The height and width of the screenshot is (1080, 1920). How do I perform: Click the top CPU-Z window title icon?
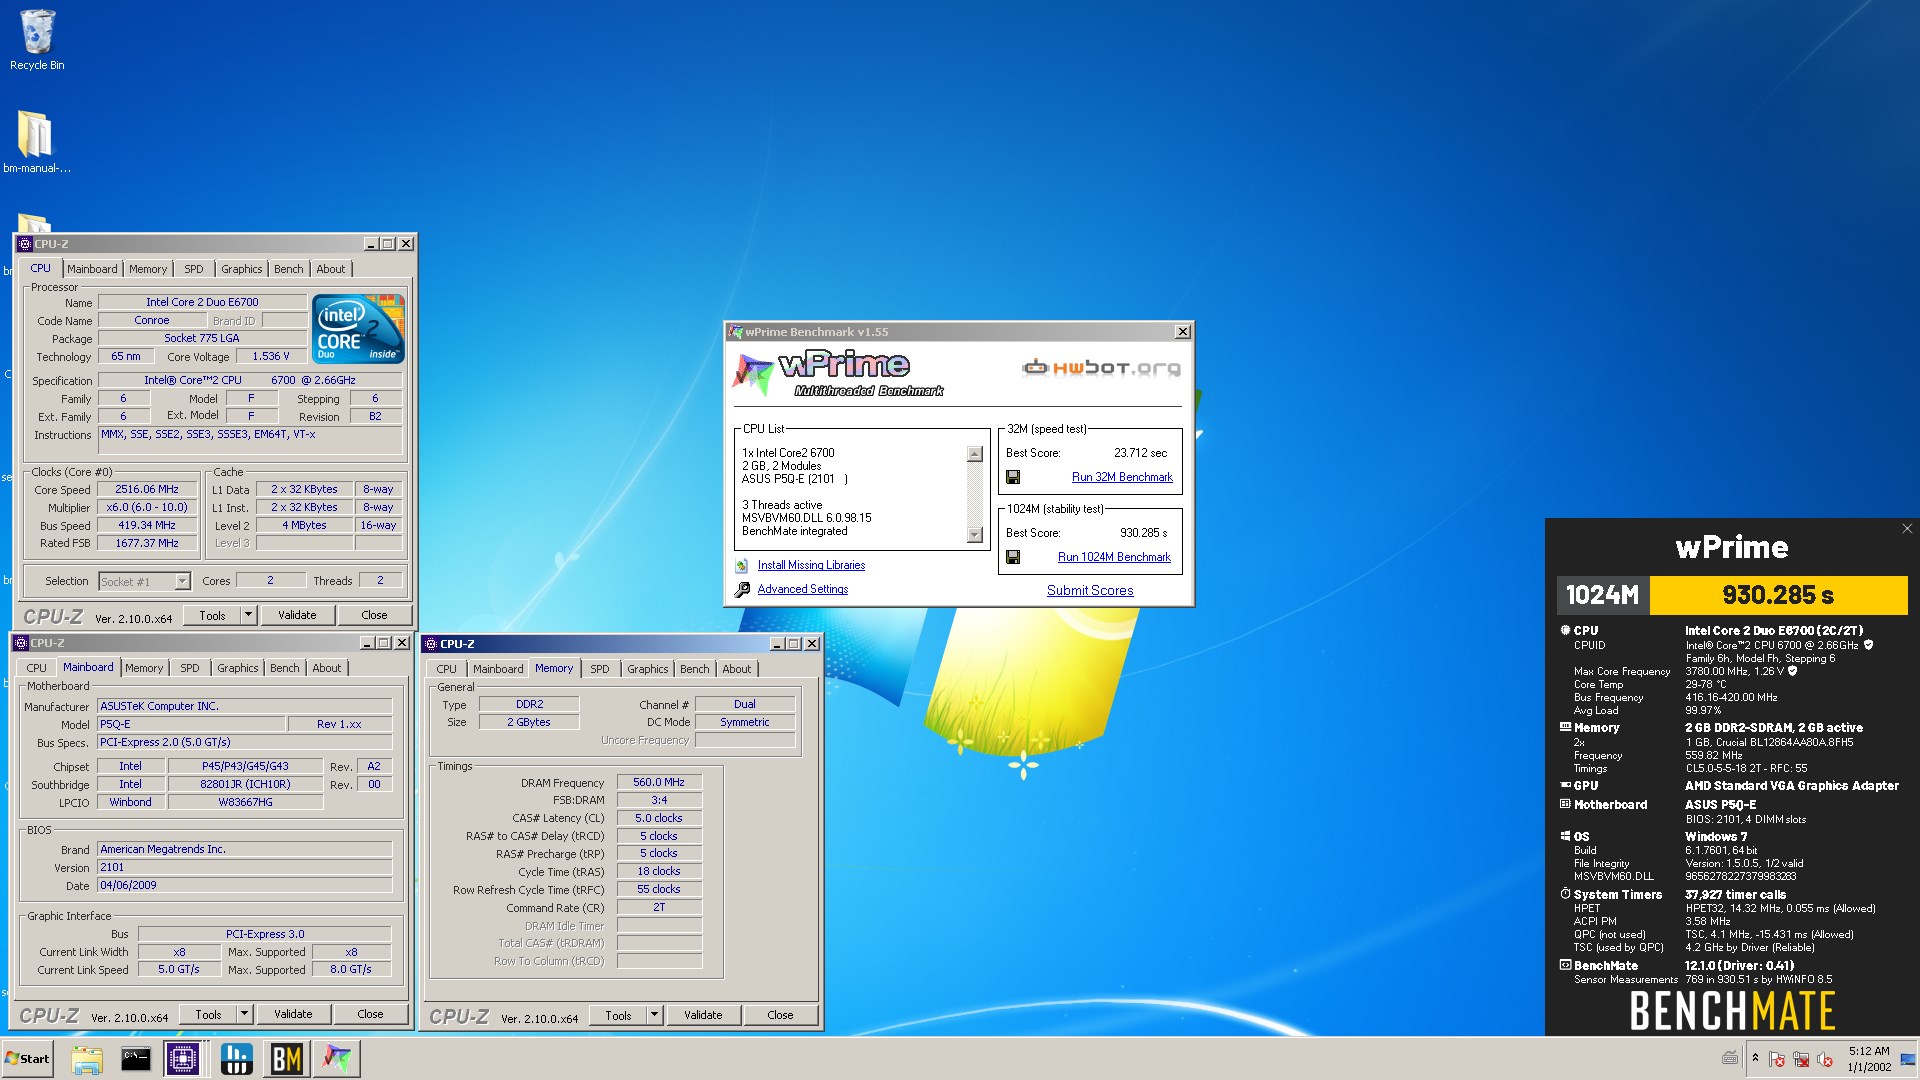25,244
